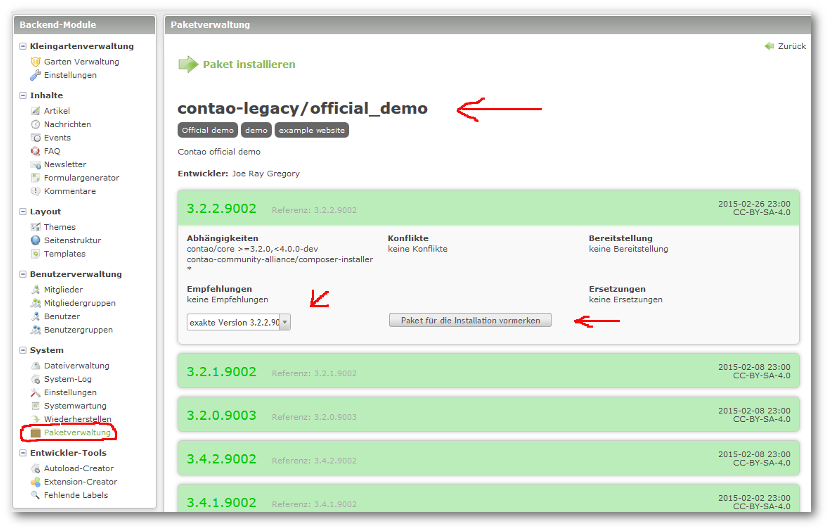Collapse the System section
This screenshot has height=531, width=830.
click(23, 350)
